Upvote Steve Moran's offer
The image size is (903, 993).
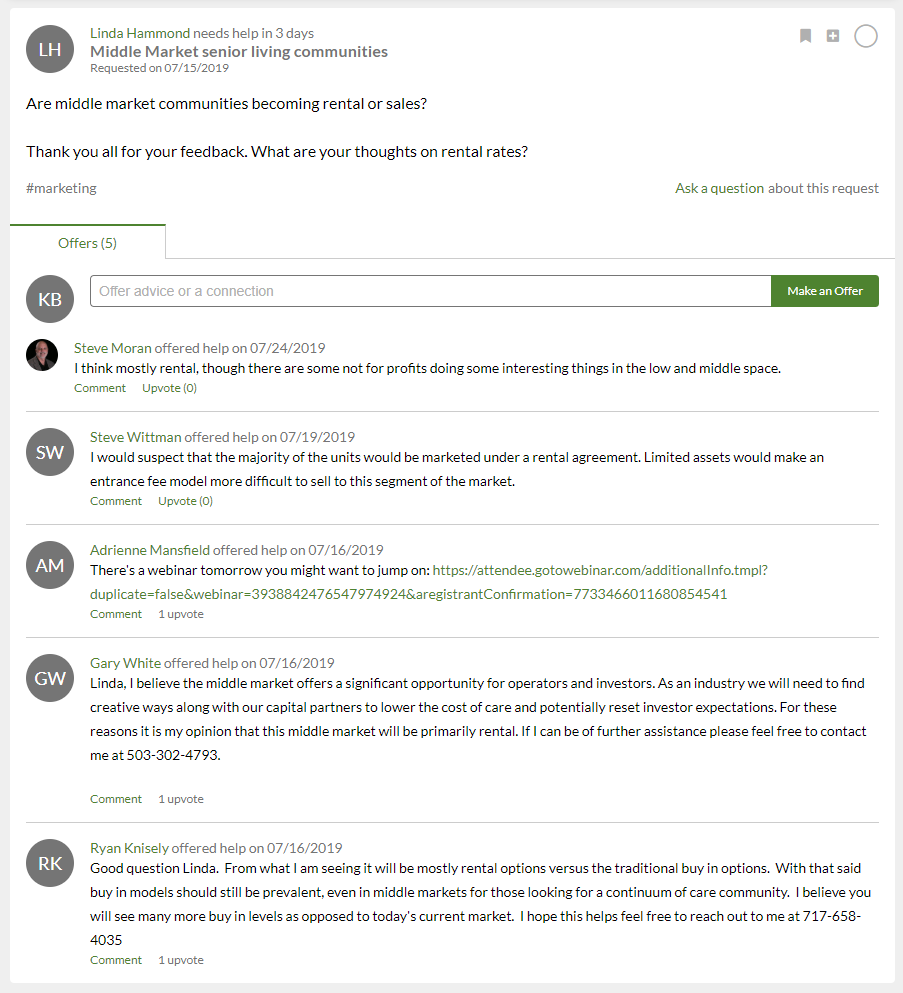(x=169, y=388)
